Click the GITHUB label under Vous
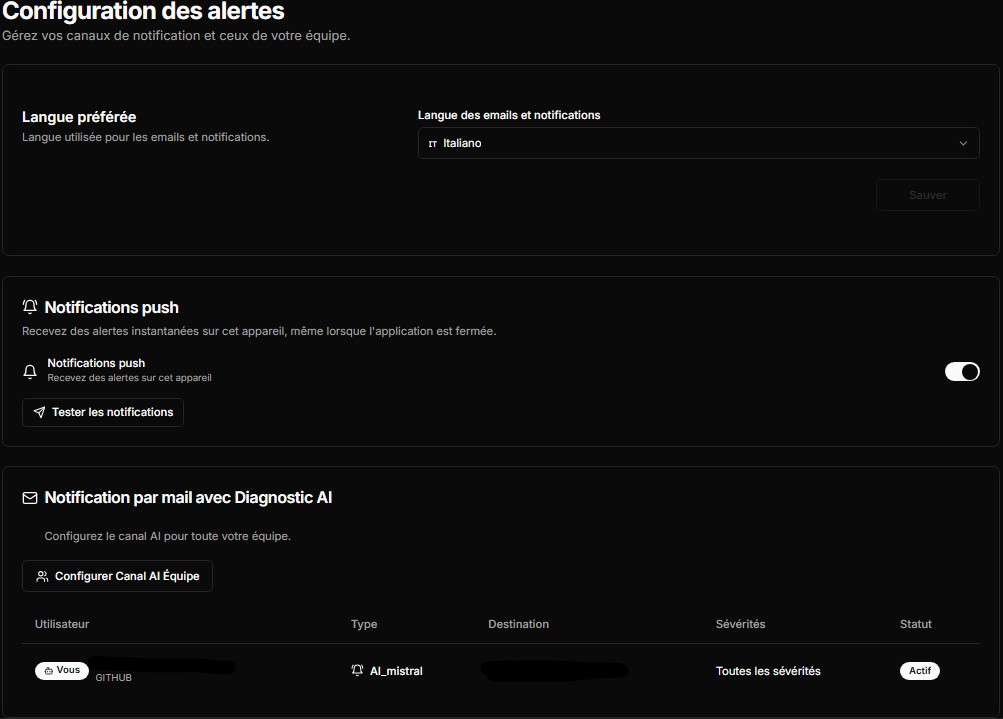 tap(113, 677)
